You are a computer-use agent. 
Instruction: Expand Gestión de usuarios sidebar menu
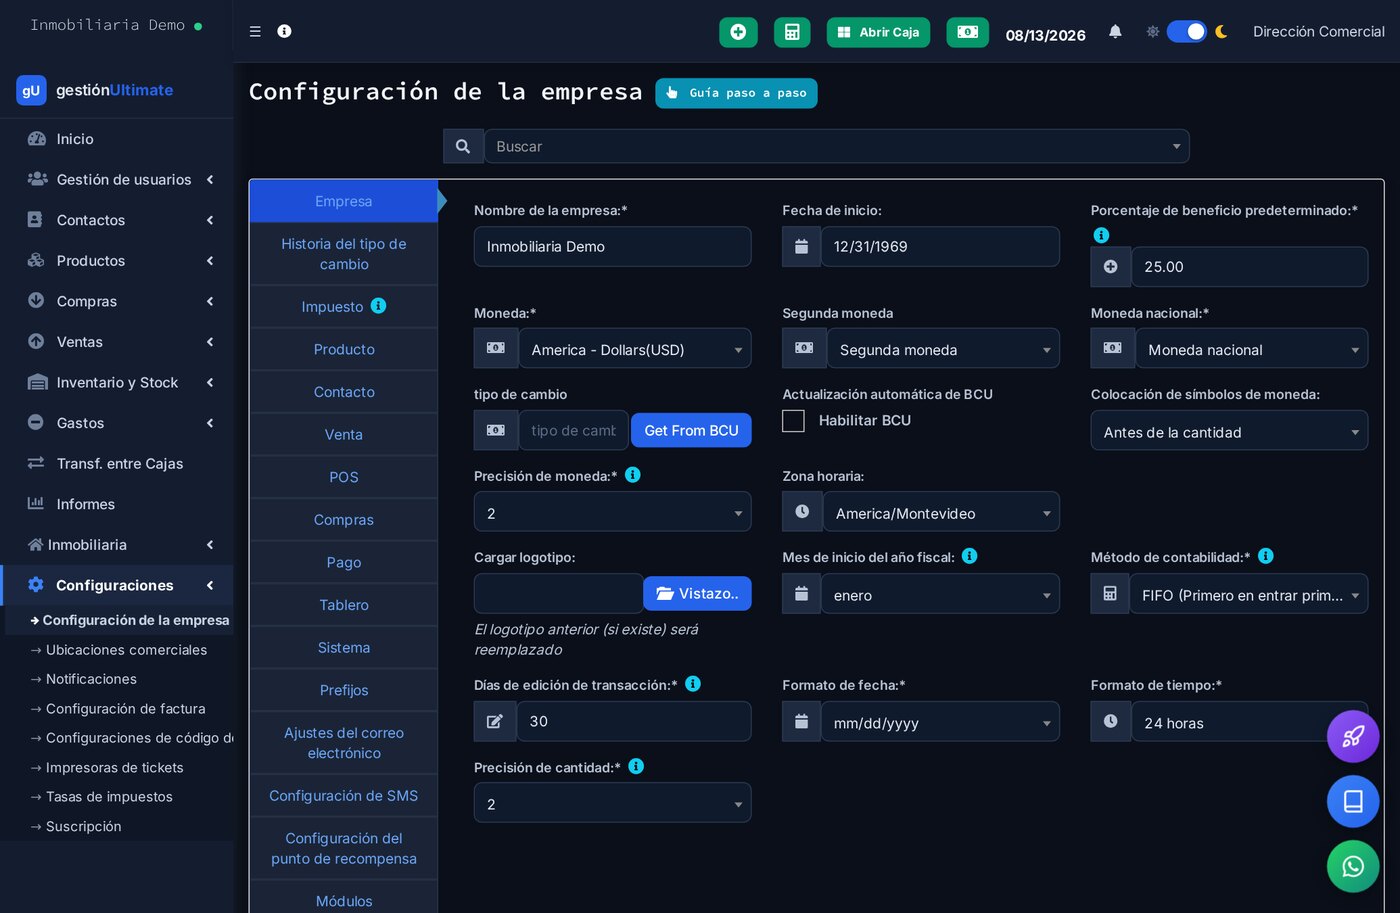tap(118, 179)
